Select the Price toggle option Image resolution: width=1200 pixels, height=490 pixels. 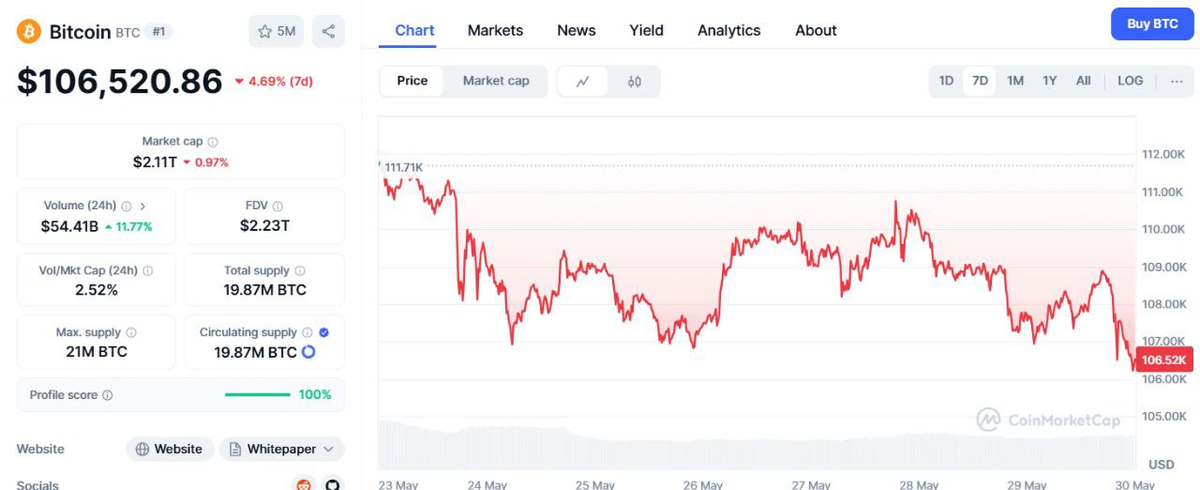pos(412,81)
